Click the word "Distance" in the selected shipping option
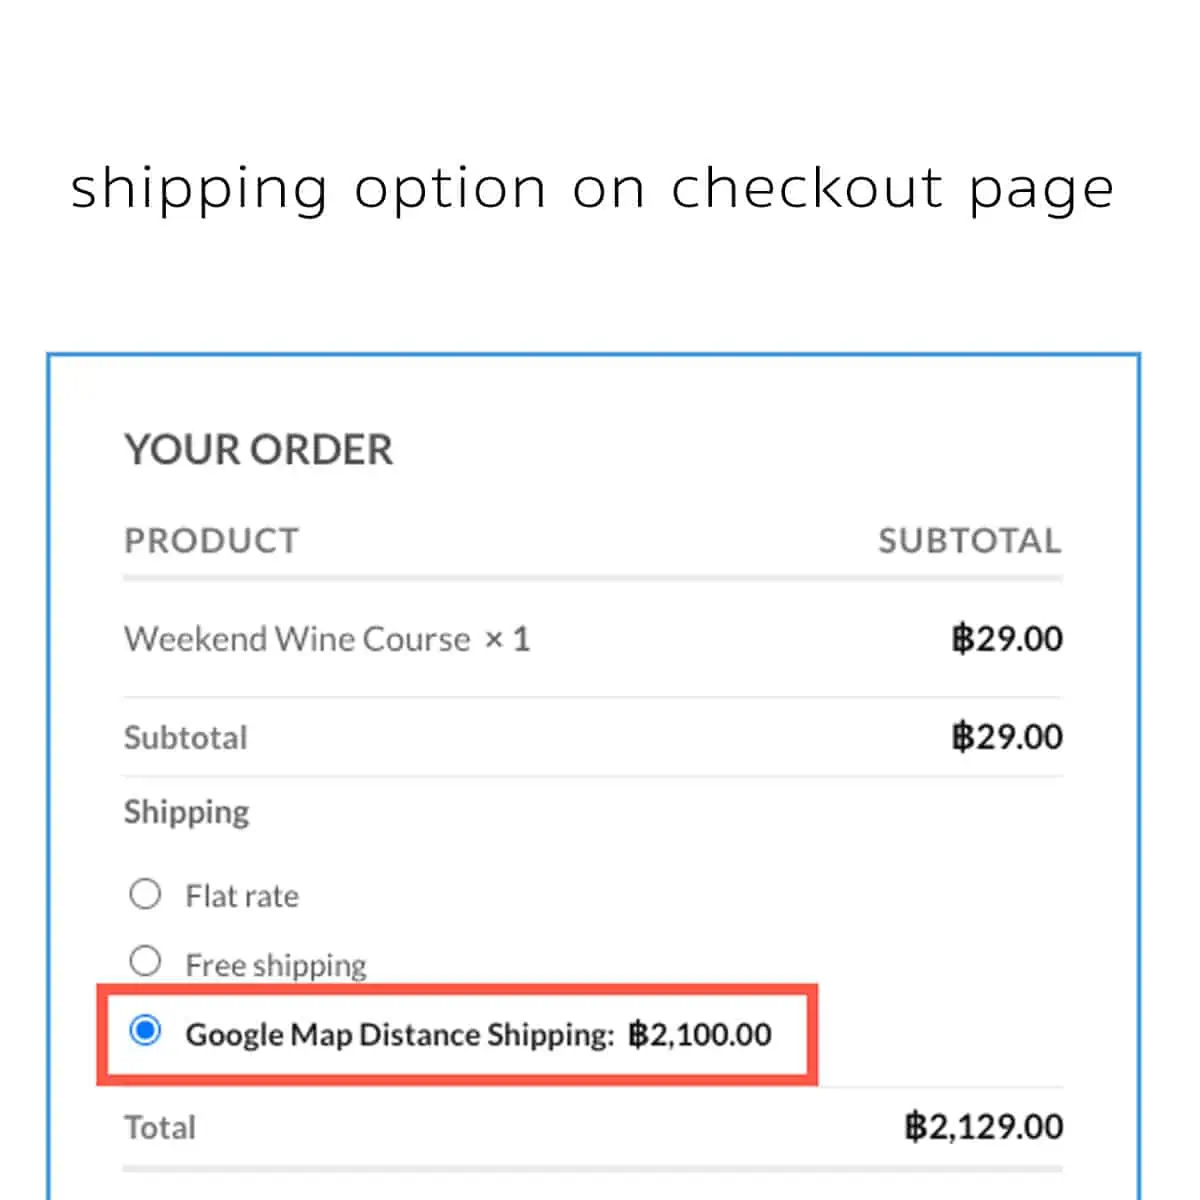The width and height of the screenshot is (1200, 1200). coord(419,1034)
